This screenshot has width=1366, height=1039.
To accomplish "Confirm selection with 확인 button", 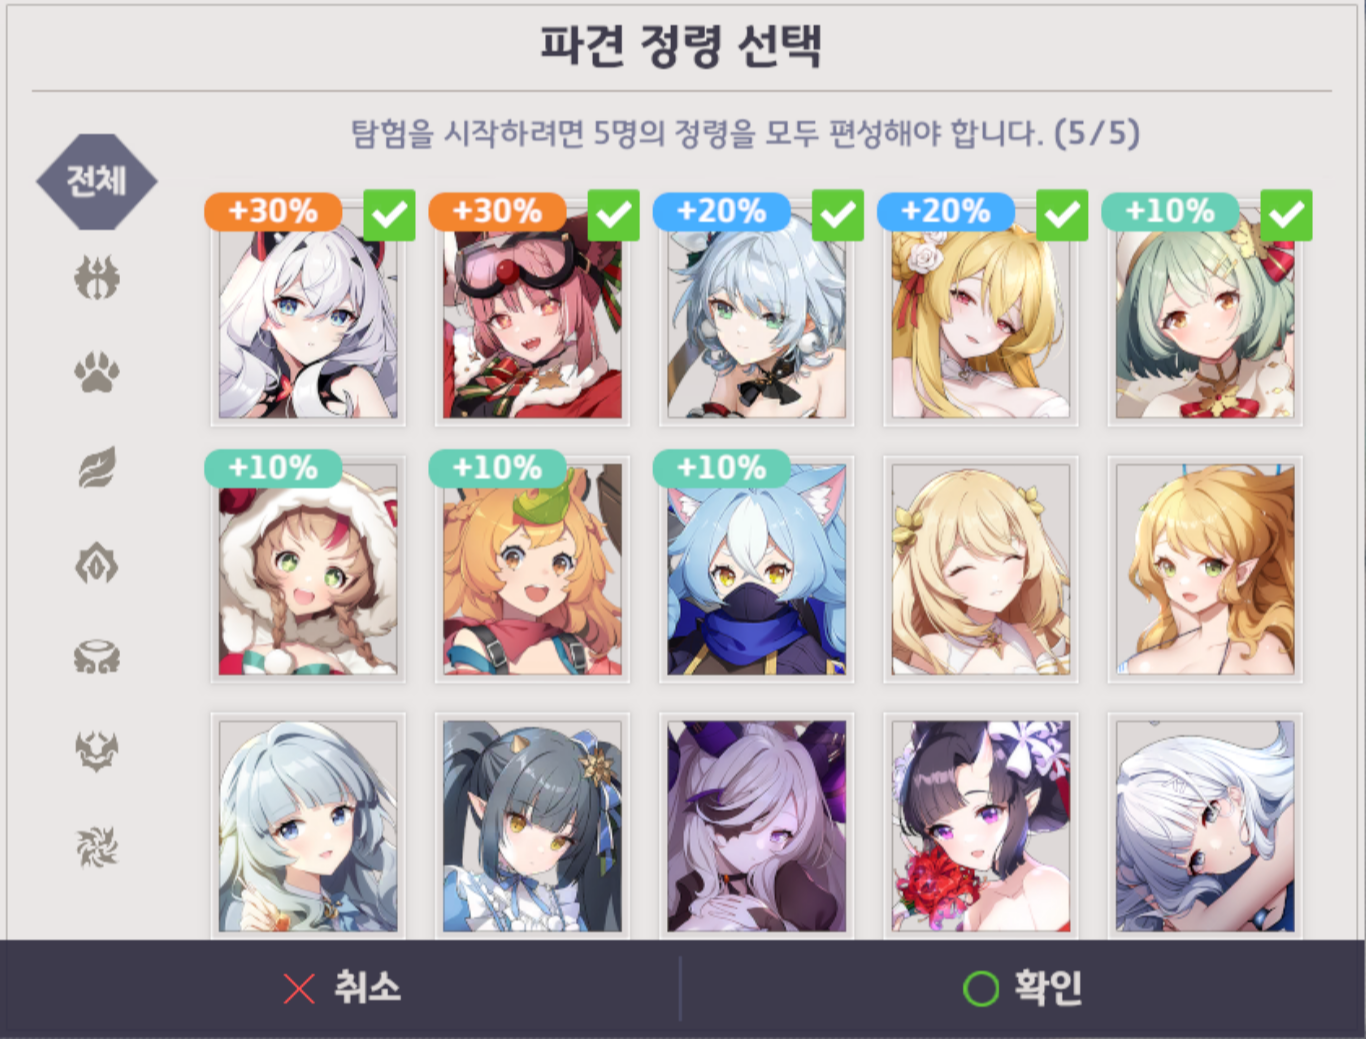I will pos(1022,988).
